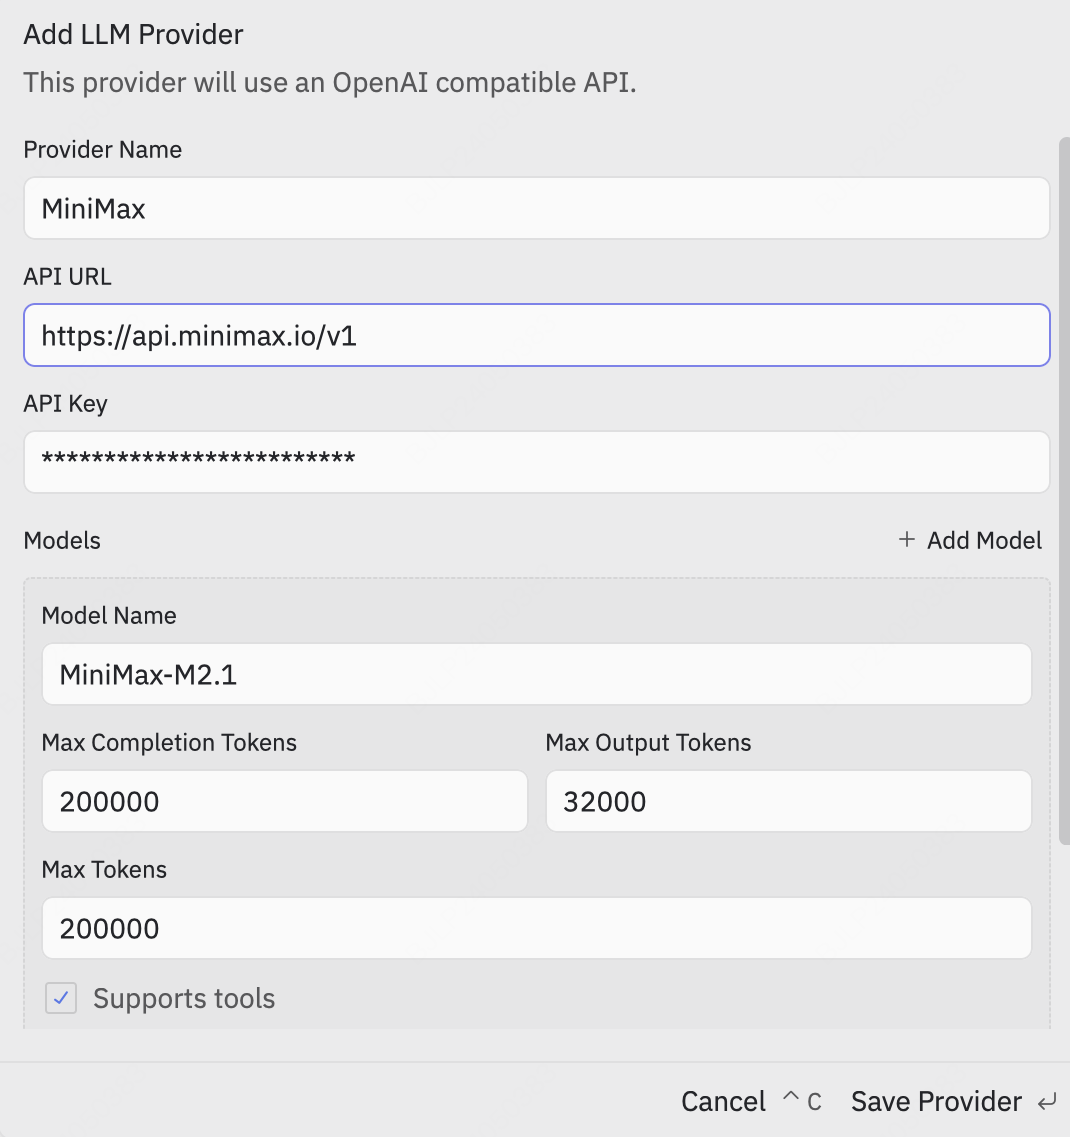The width and height of the screenshot is (1070, 1137).
Task: Focus the Max Output Tokens field
Action: click(788, 801)
